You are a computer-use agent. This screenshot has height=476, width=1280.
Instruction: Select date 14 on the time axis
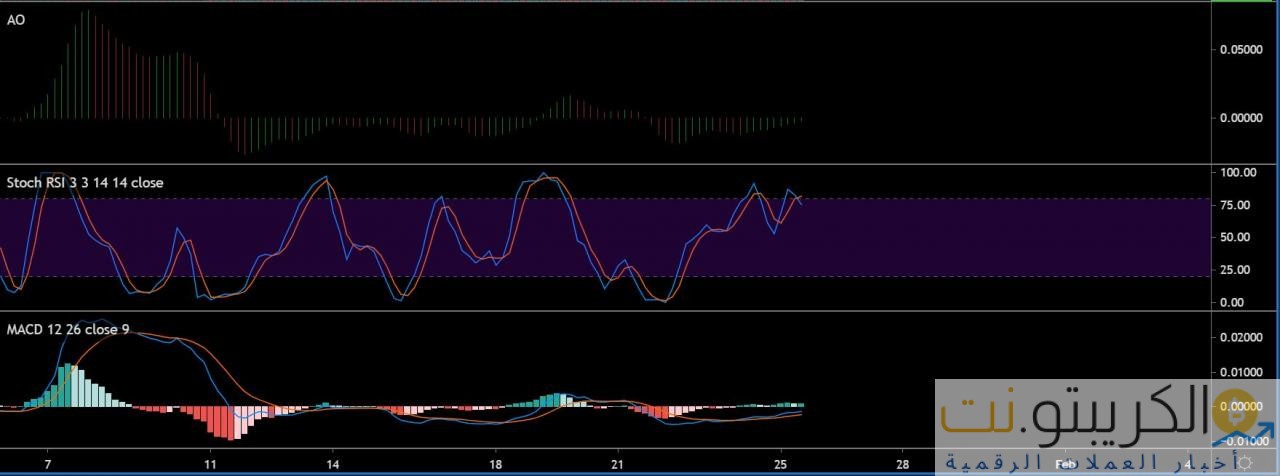coord(333,465)
